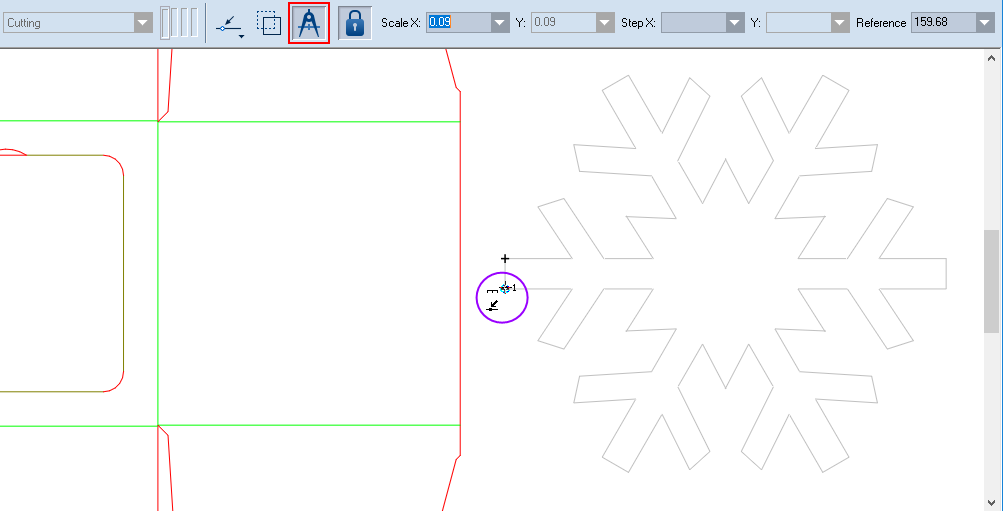The width and height of the screenshot is (1003, 511).
Task: Expand the Reference value dropdown
Action: 984,23
